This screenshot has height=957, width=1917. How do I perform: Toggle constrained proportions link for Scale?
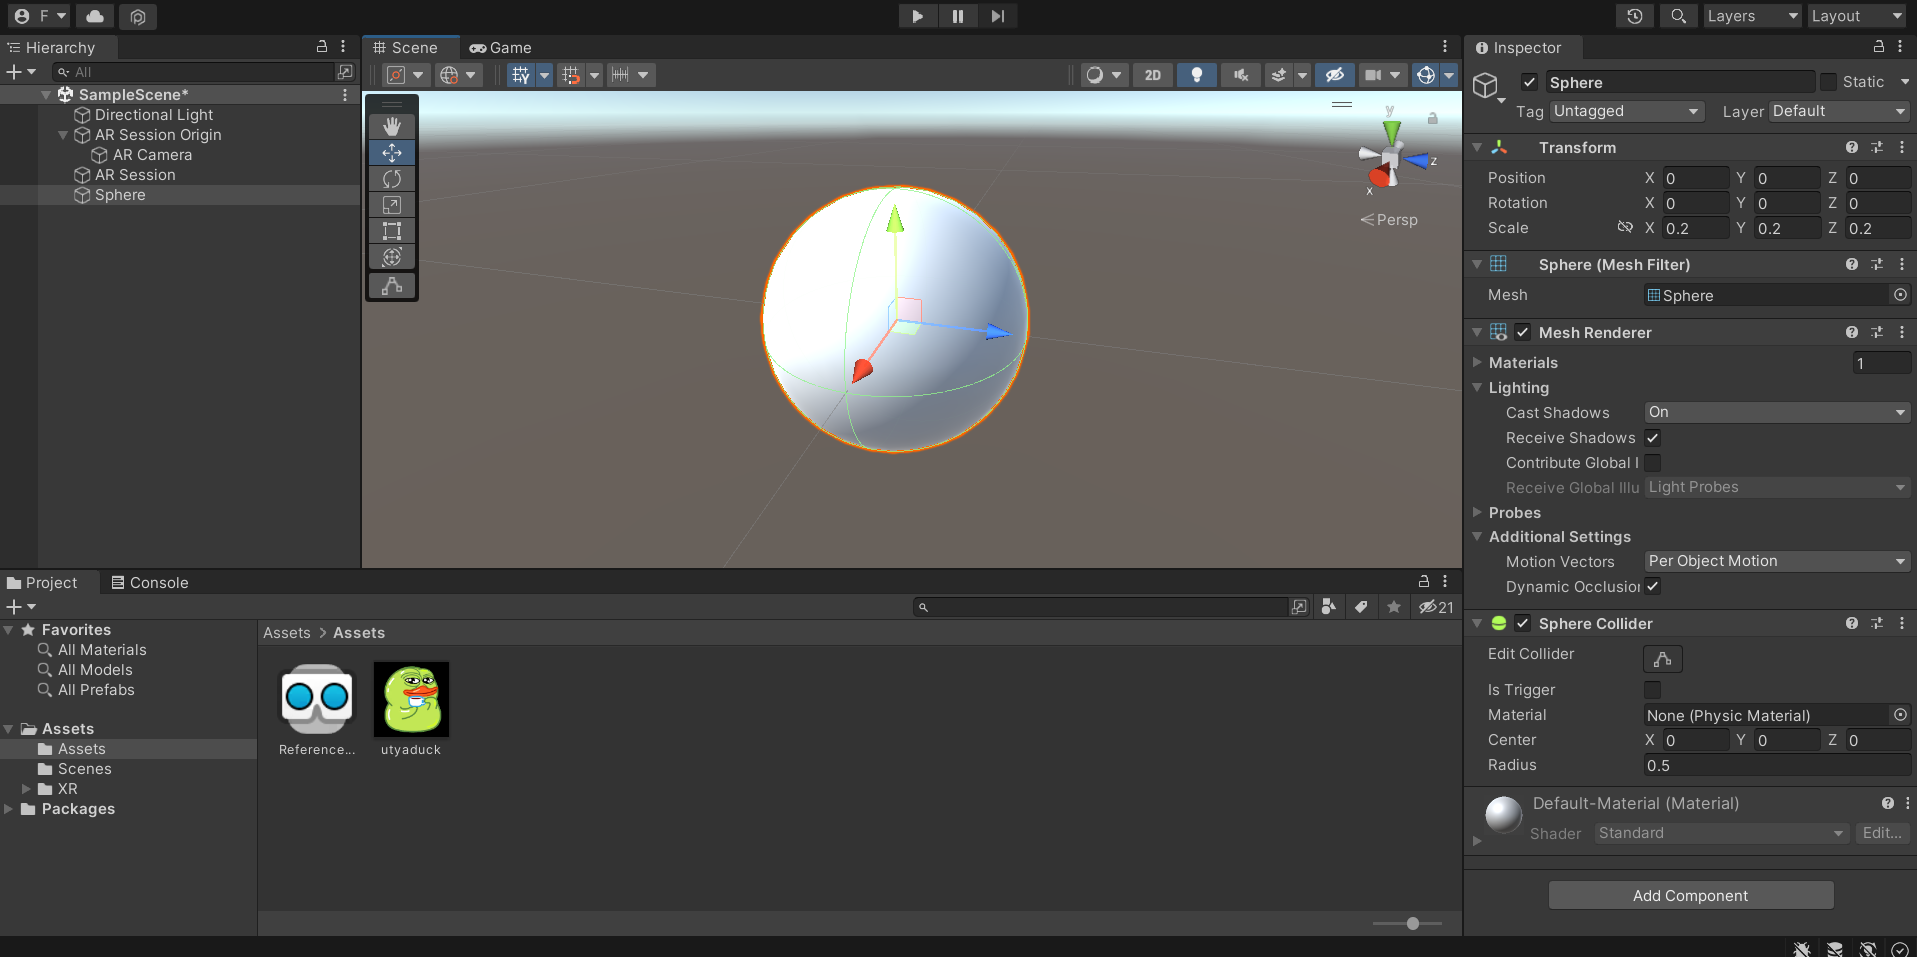pyautogui.click(x=1625, y=228)
